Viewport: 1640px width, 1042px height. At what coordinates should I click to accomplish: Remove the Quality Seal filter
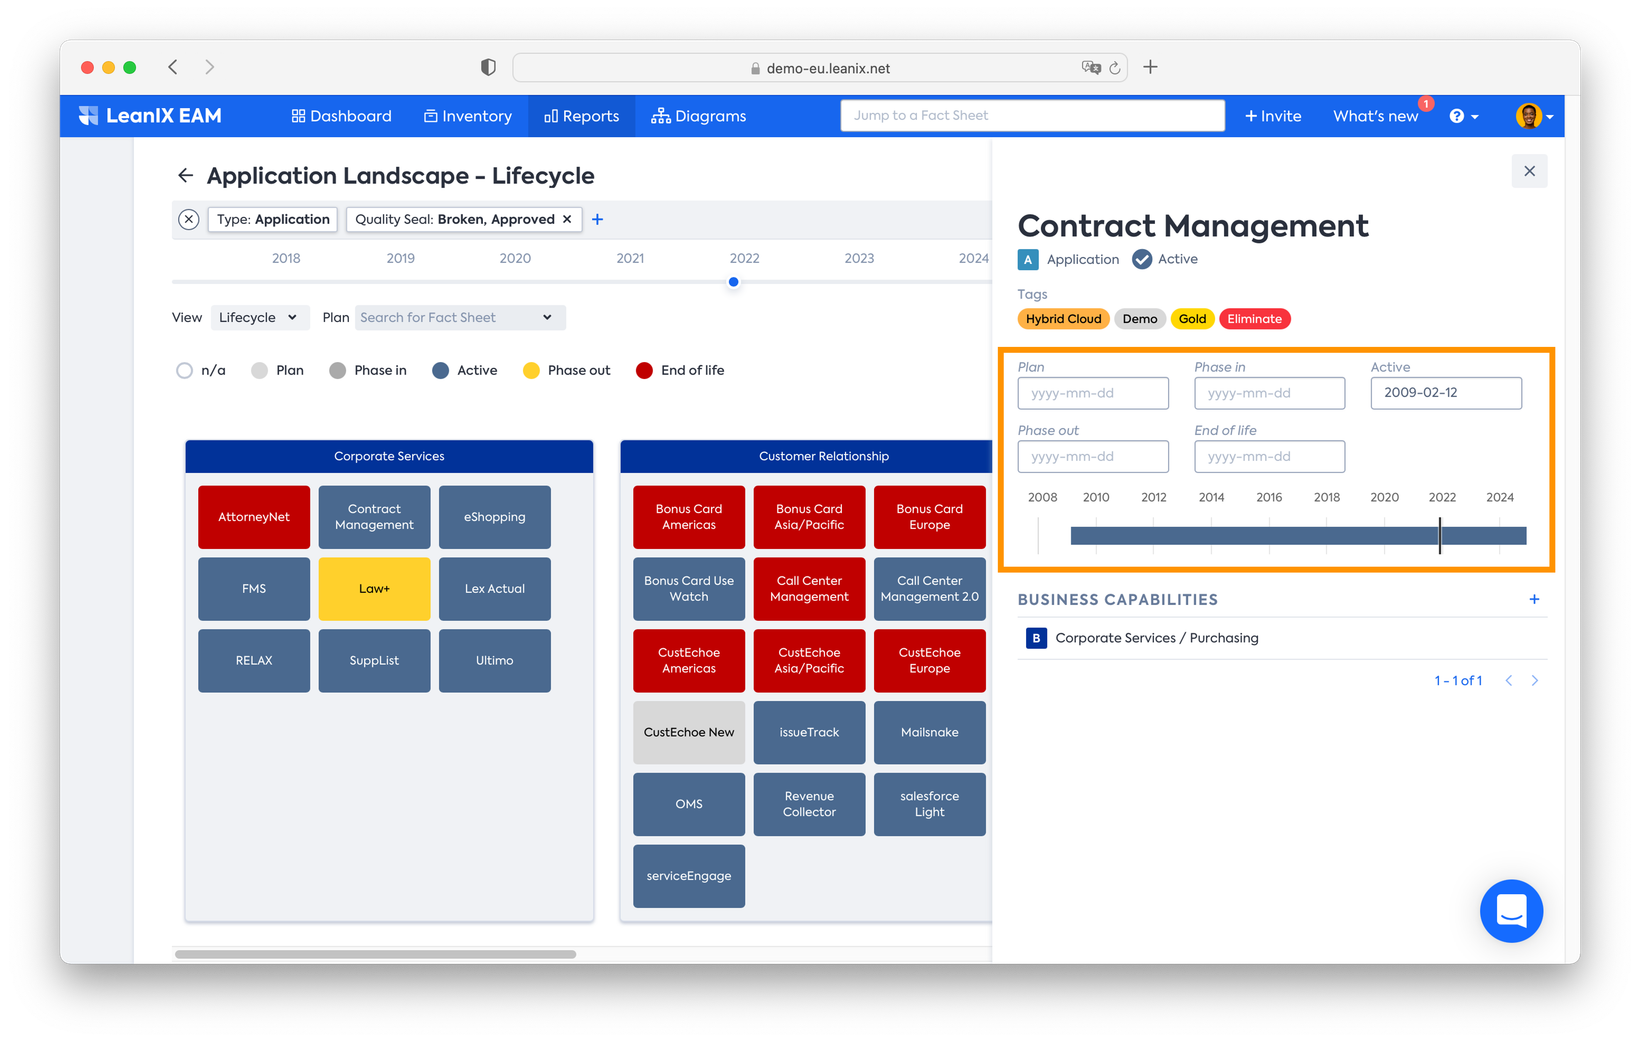[567, 219]
